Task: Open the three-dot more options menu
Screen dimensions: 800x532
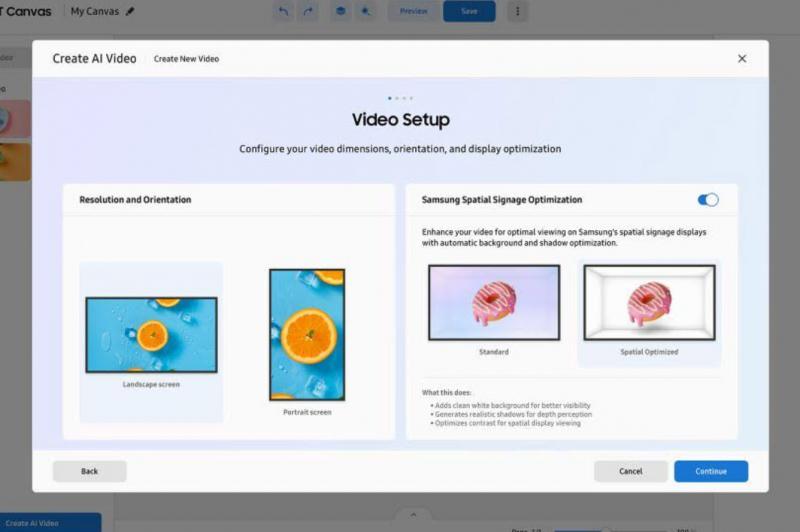Action: pyautogui.click(x=517, y=11)
